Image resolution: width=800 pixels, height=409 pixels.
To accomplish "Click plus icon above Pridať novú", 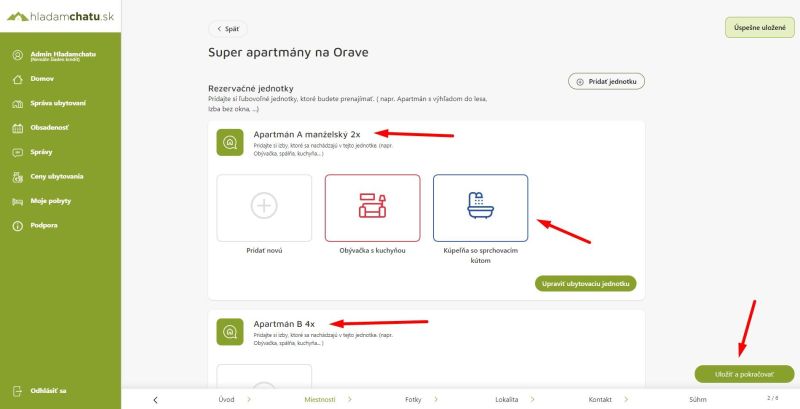I will pos(264,206).
